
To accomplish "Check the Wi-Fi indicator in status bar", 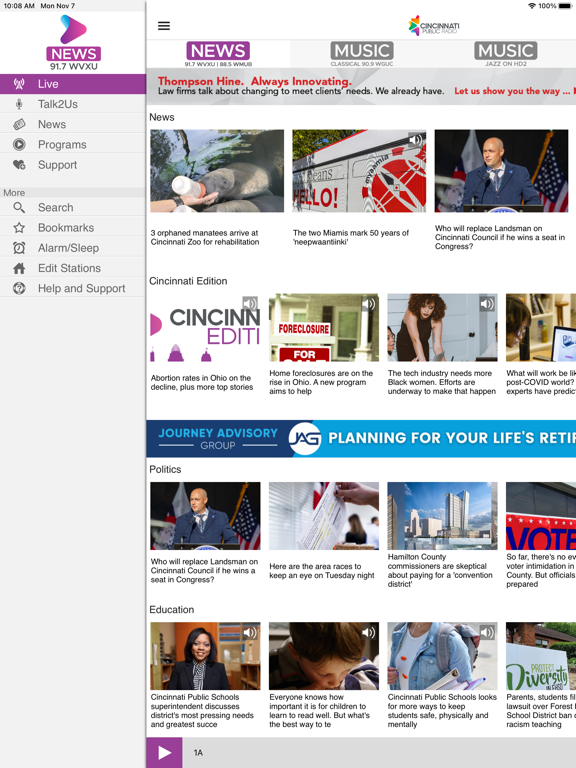I will pos(532,6).
